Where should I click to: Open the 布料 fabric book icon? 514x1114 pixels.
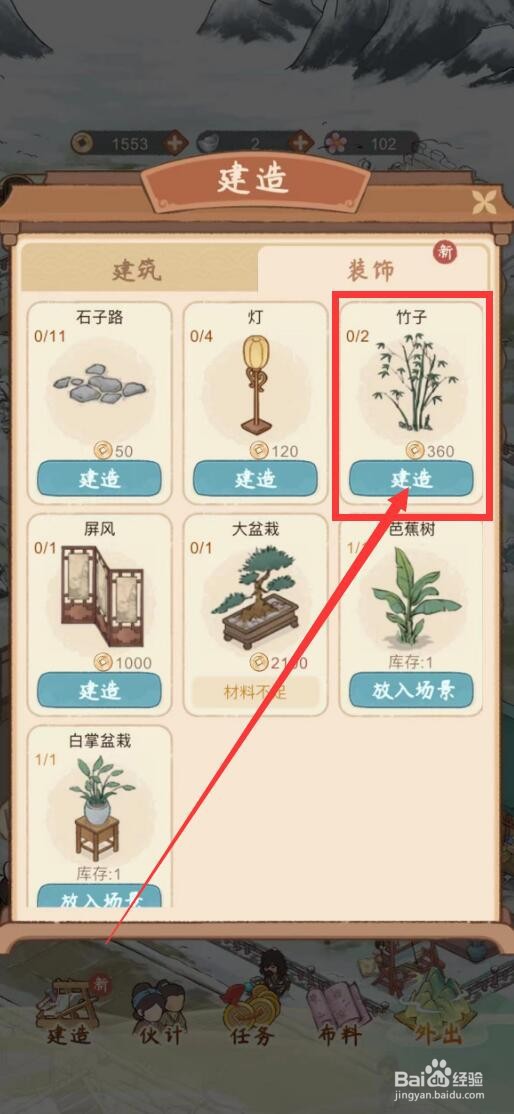[x=340, y=1010]
